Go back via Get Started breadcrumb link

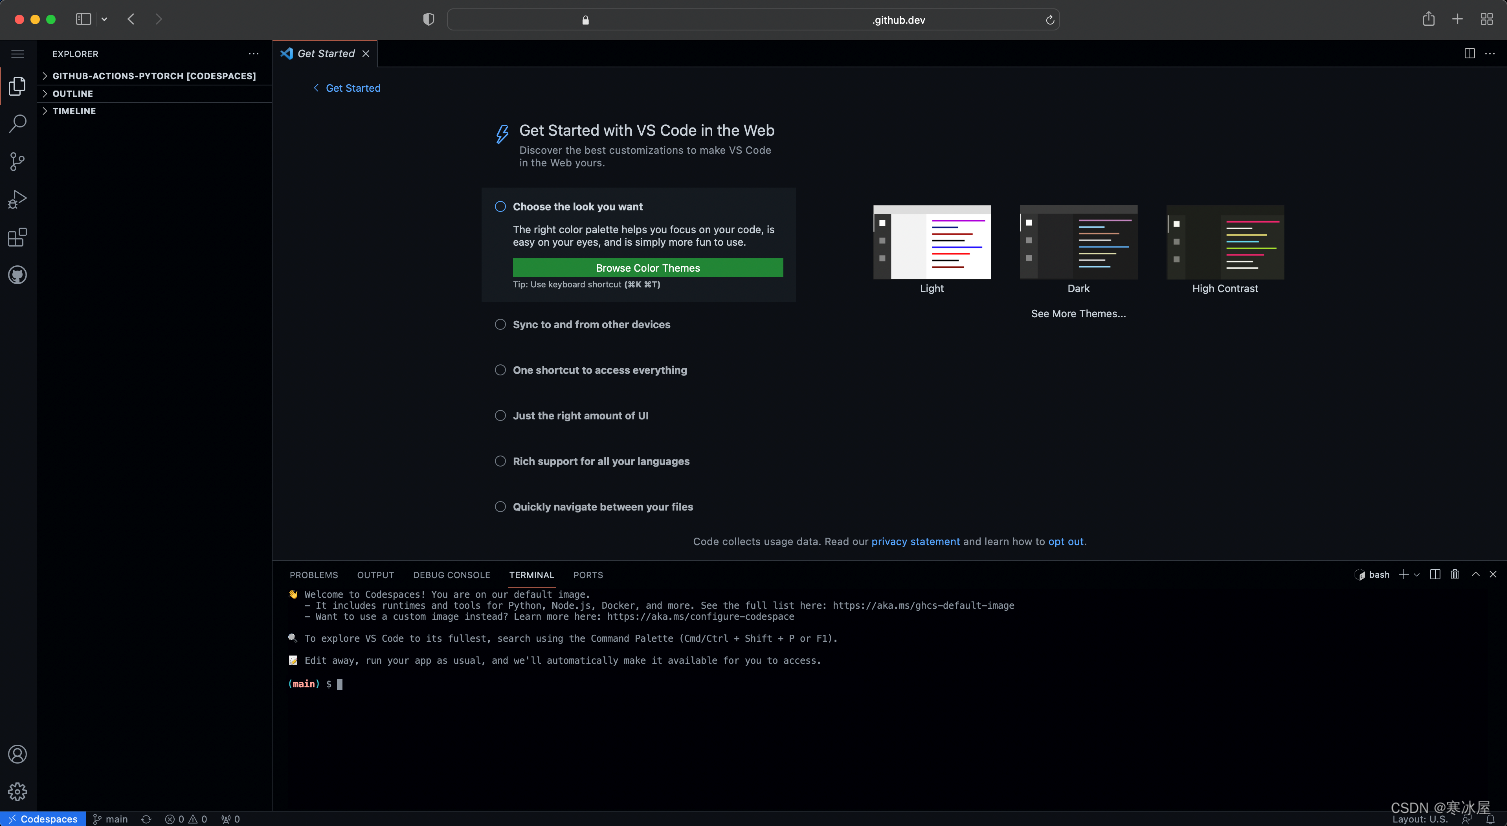point(347,88)
